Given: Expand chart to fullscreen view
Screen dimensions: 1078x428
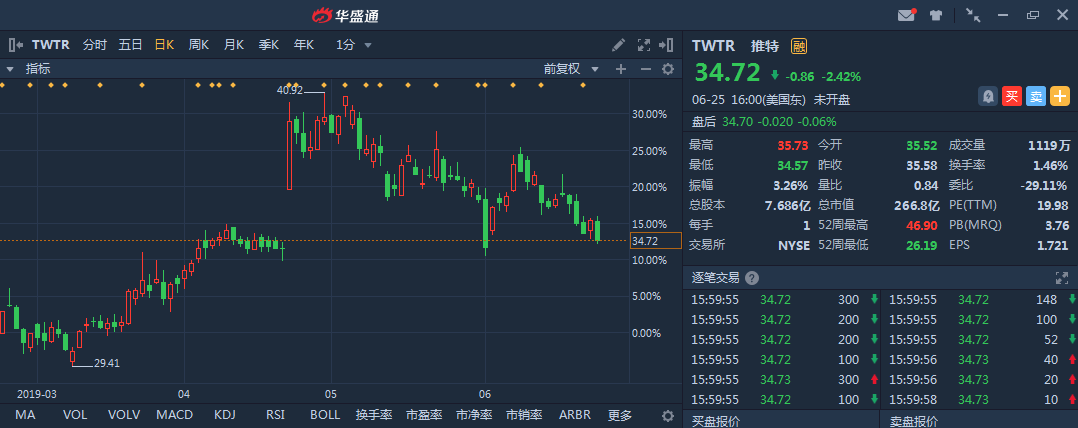Looking at the screenshot, I should coord(643,45).
